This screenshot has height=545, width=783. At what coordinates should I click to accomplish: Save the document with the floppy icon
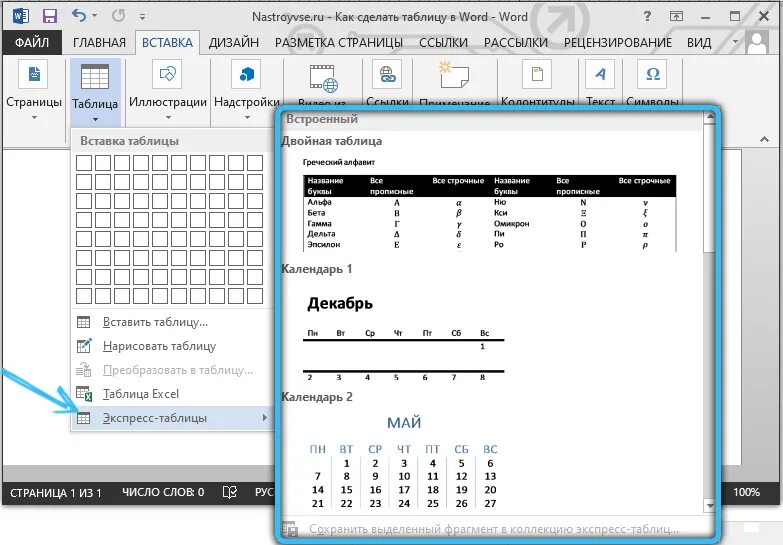pos(49,16)
